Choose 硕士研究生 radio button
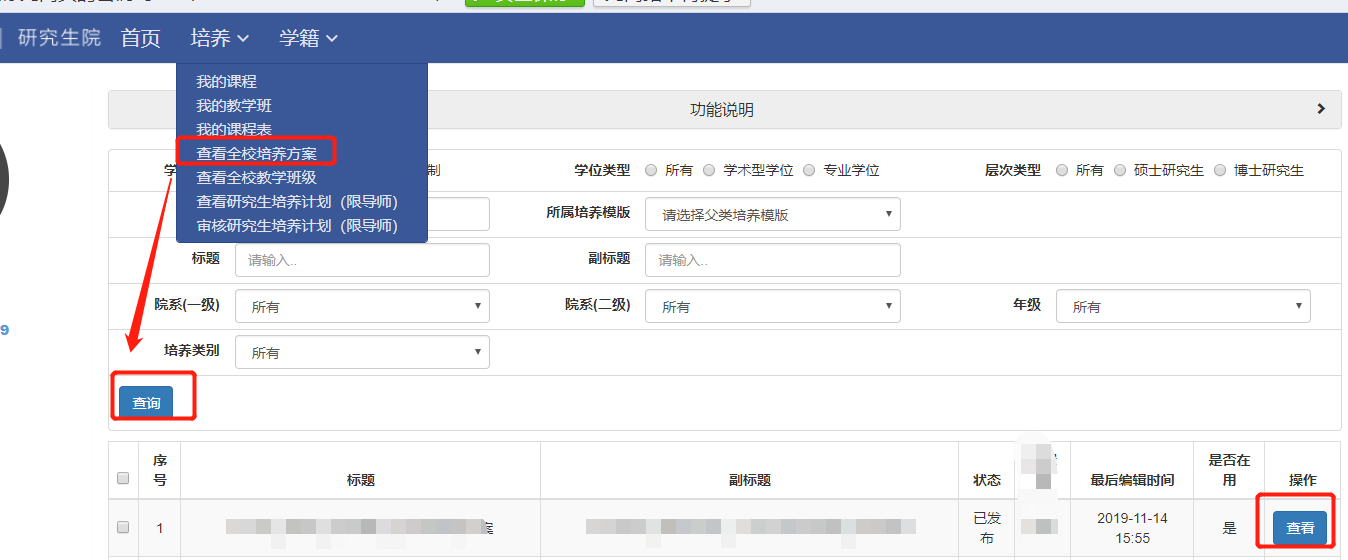 pyautogui.click(x=1120, y=170)
